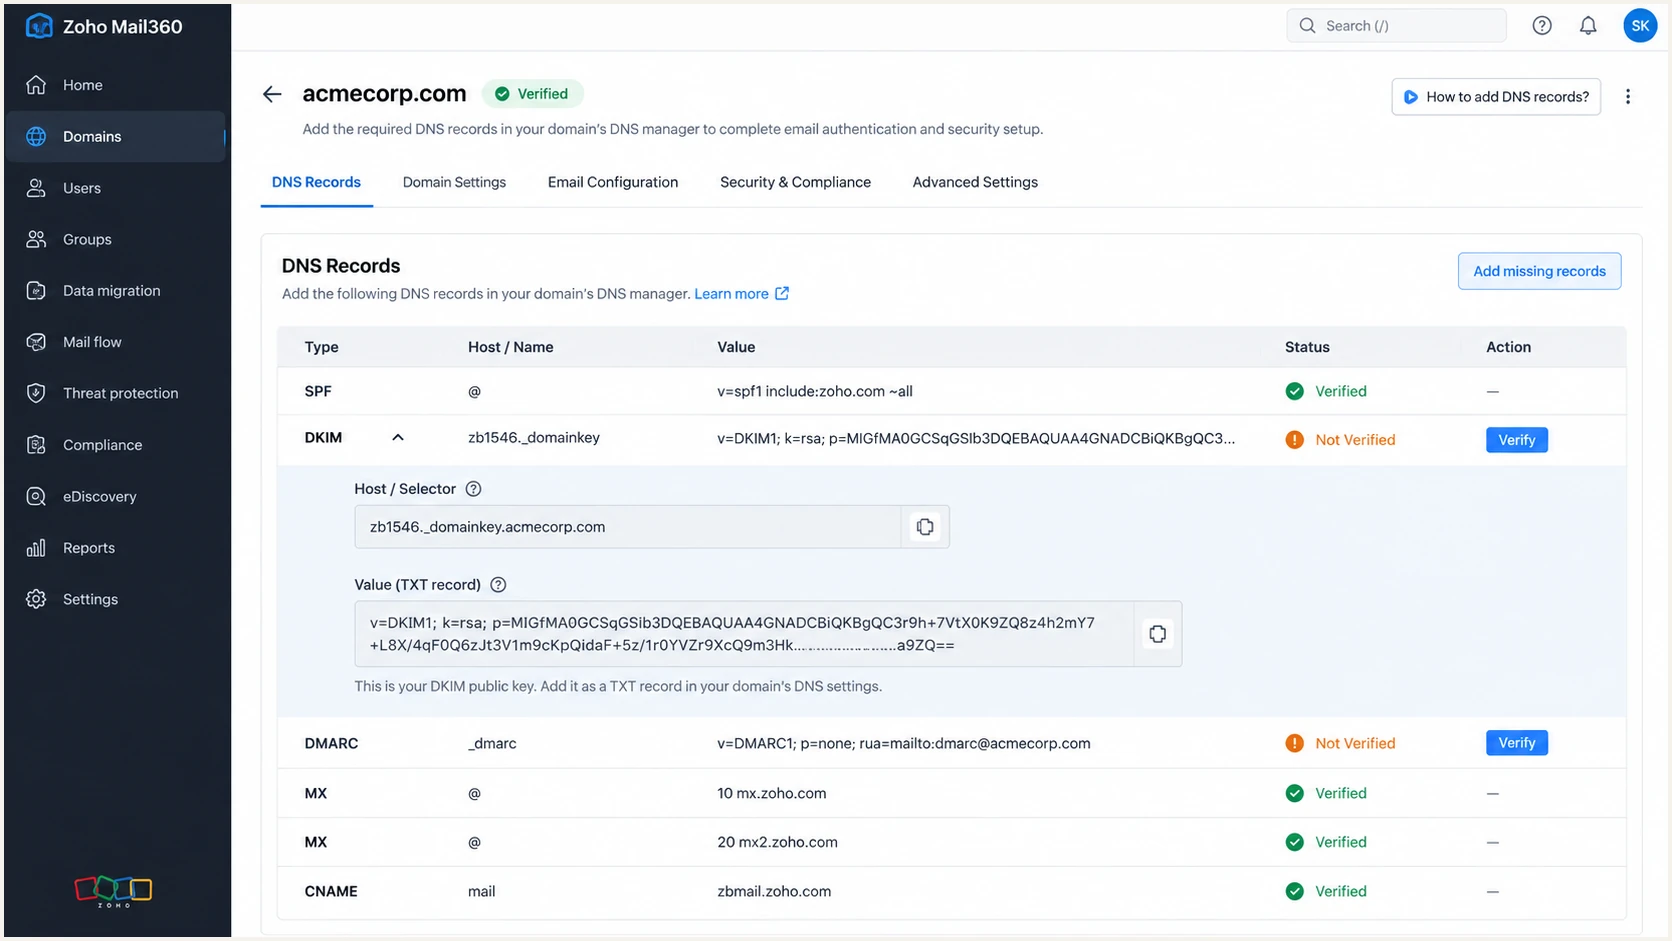Click the DKIM Not Verified status text
Image resolution: width=1672 pixels, height=941 pixels.
[1355, 440]
